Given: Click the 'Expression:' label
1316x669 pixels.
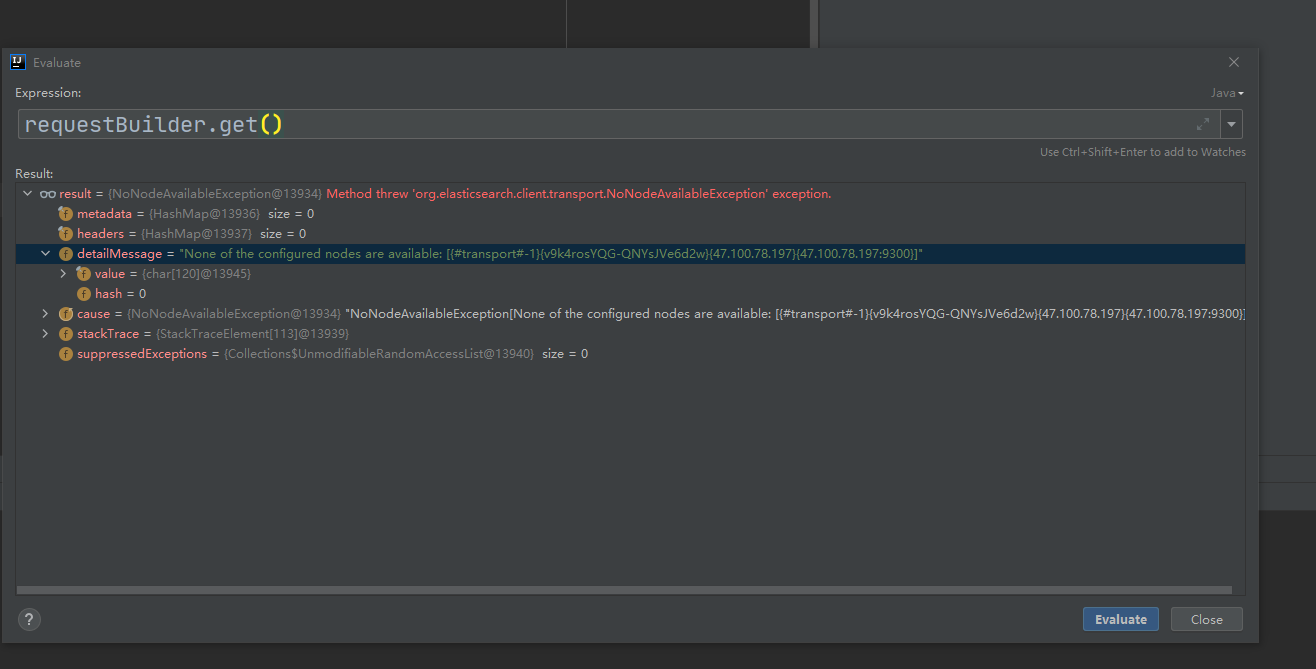Looking at the screenshot, I should (x=48, y=93).
